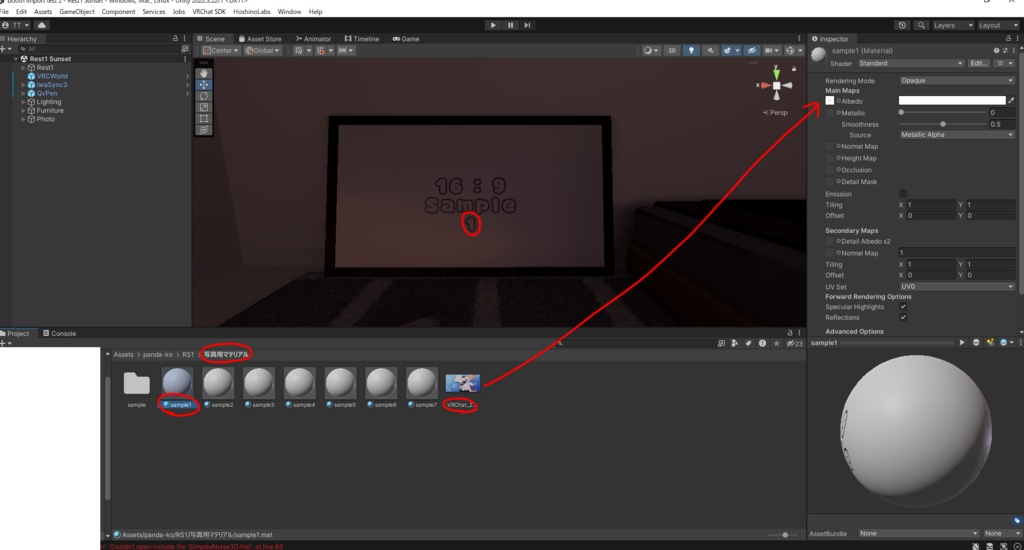Screen dimensions: 1024x550
Task: Click the Pause button in top toolbar
Action: (x=510, y=25)
